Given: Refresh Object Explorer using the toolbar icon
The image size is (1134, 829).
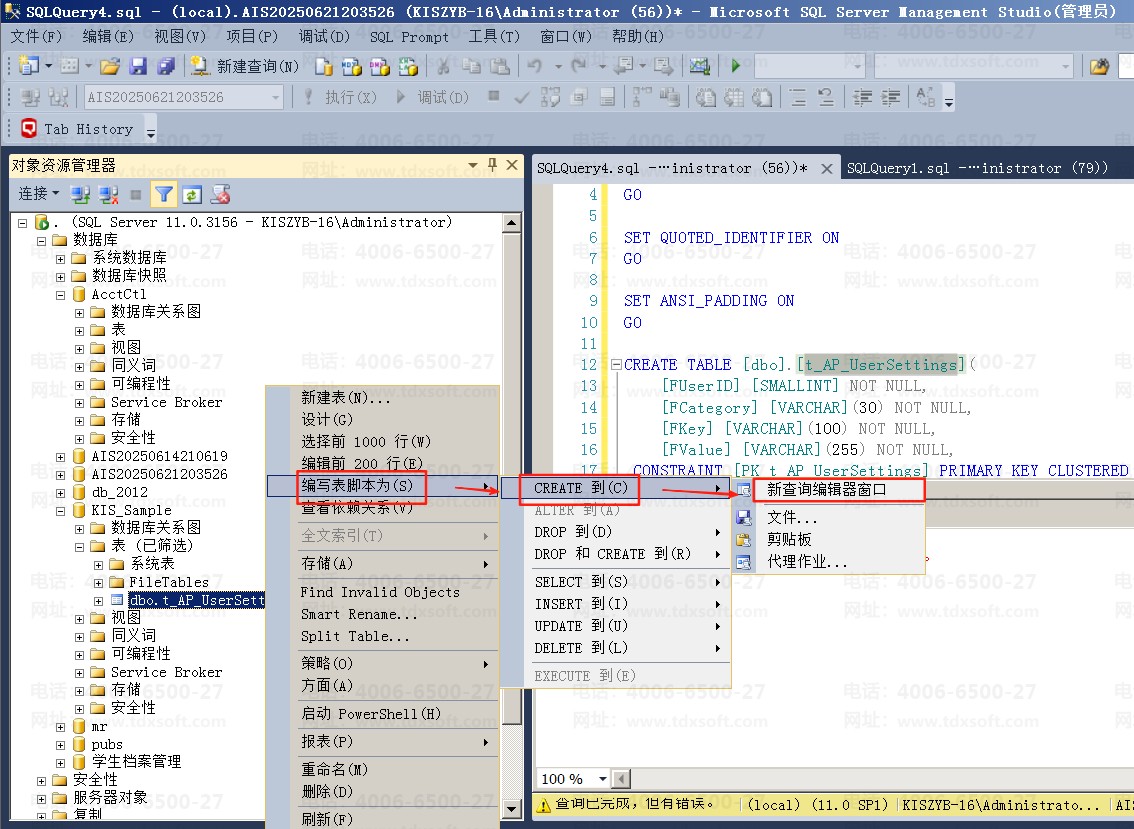Looking at the screenshot, I should (192, 194).
